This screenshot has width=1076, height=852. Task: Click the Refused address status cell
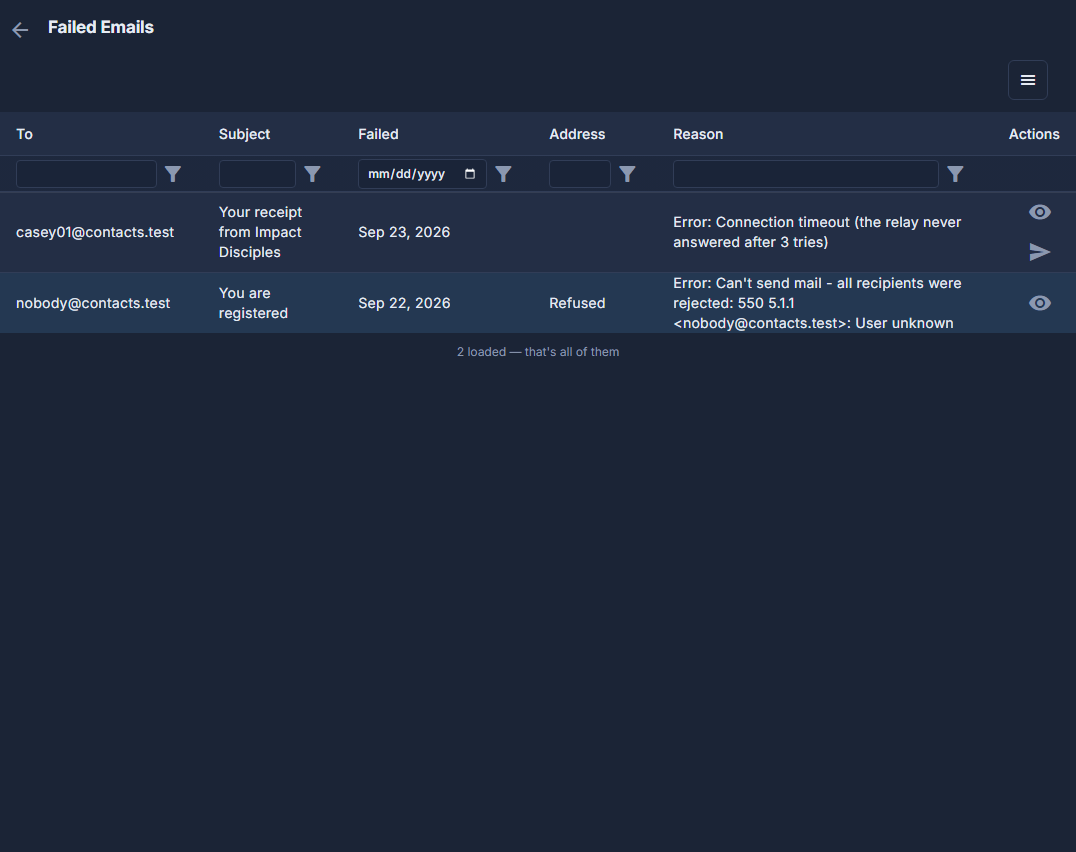(x=577, y=303)
